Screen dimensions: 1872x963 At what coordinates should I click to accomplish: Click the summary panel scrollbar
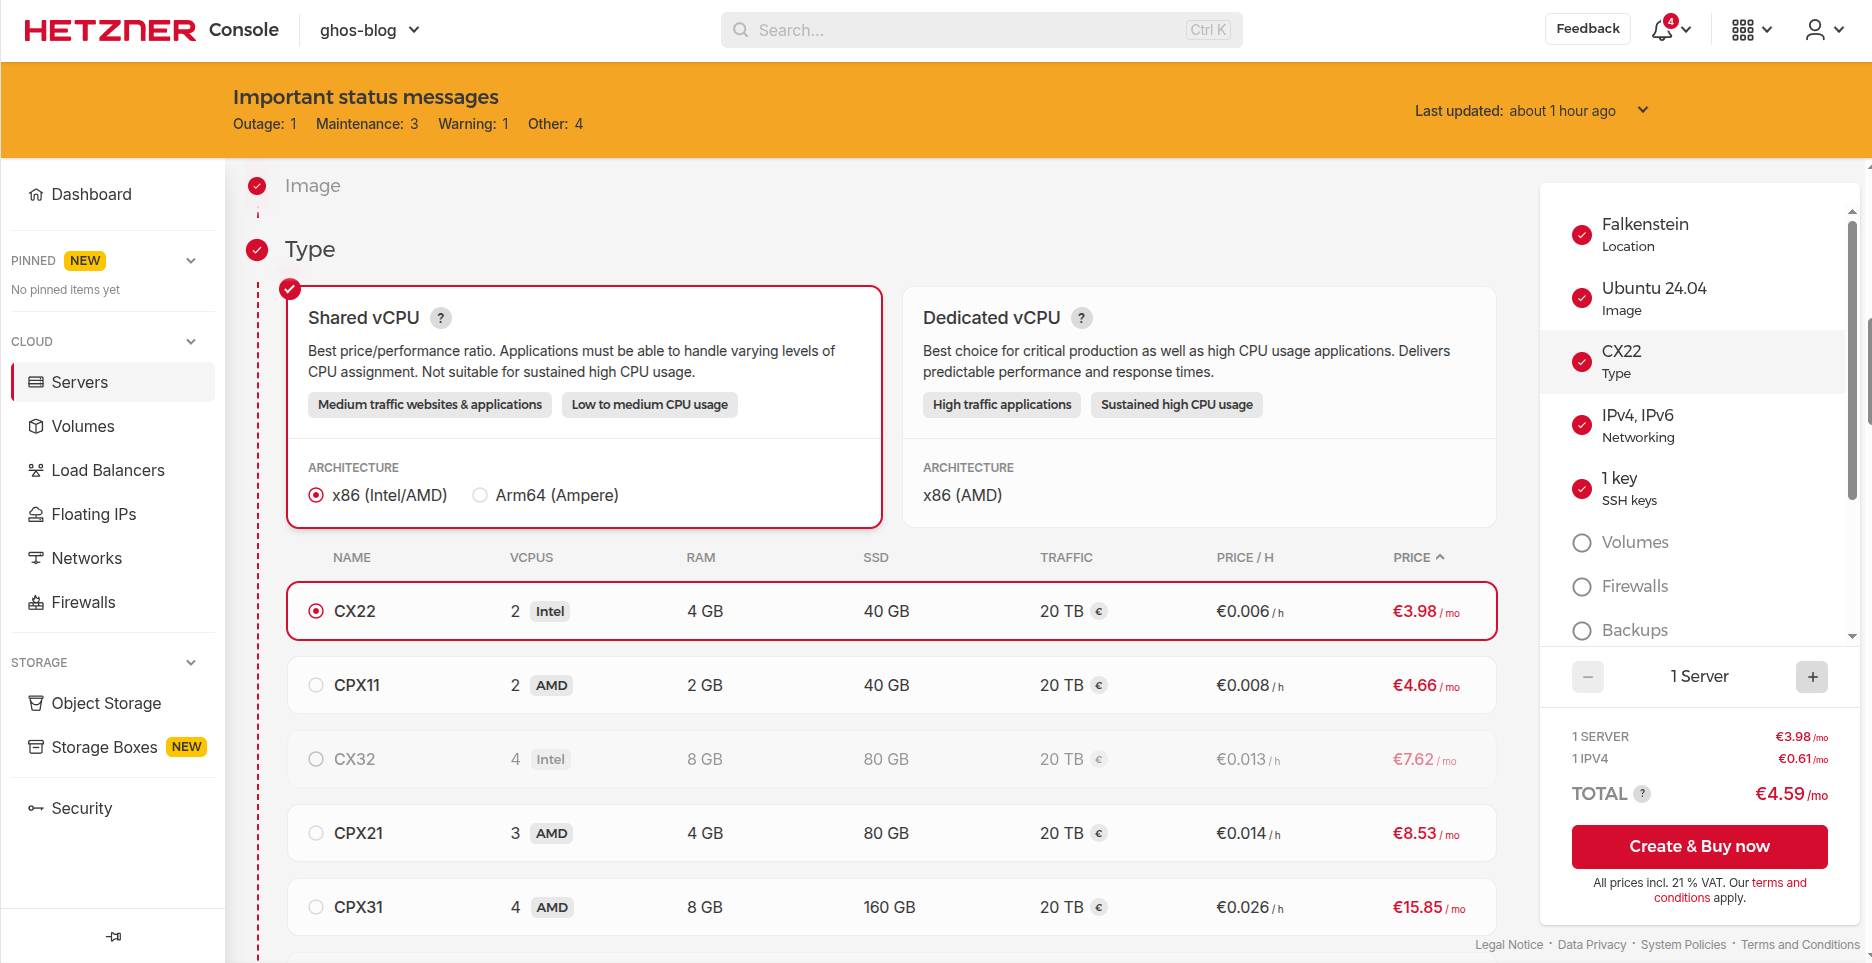(x=1852, y=360)
